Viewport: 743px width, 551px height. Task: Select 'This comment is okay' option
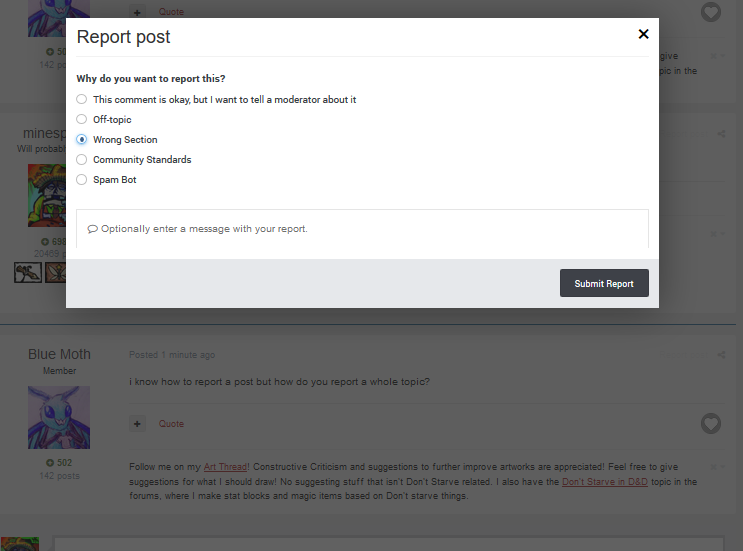(x=82, y=100)
